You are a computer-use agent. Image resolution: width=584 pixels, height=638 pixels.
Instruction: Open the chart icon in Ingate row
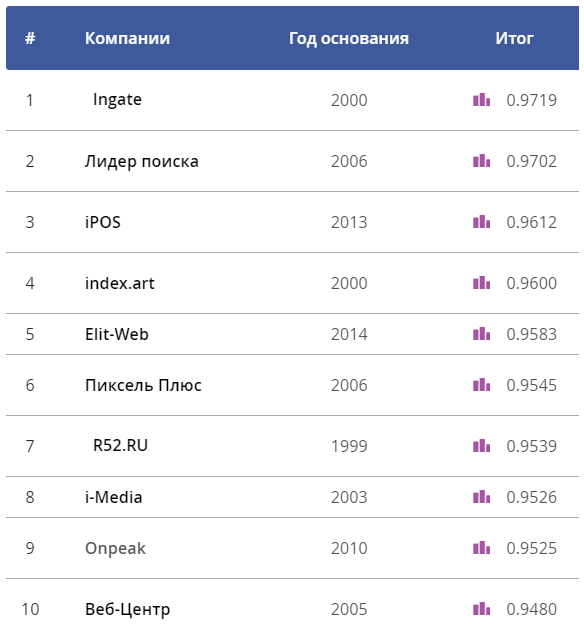point(481,100)
